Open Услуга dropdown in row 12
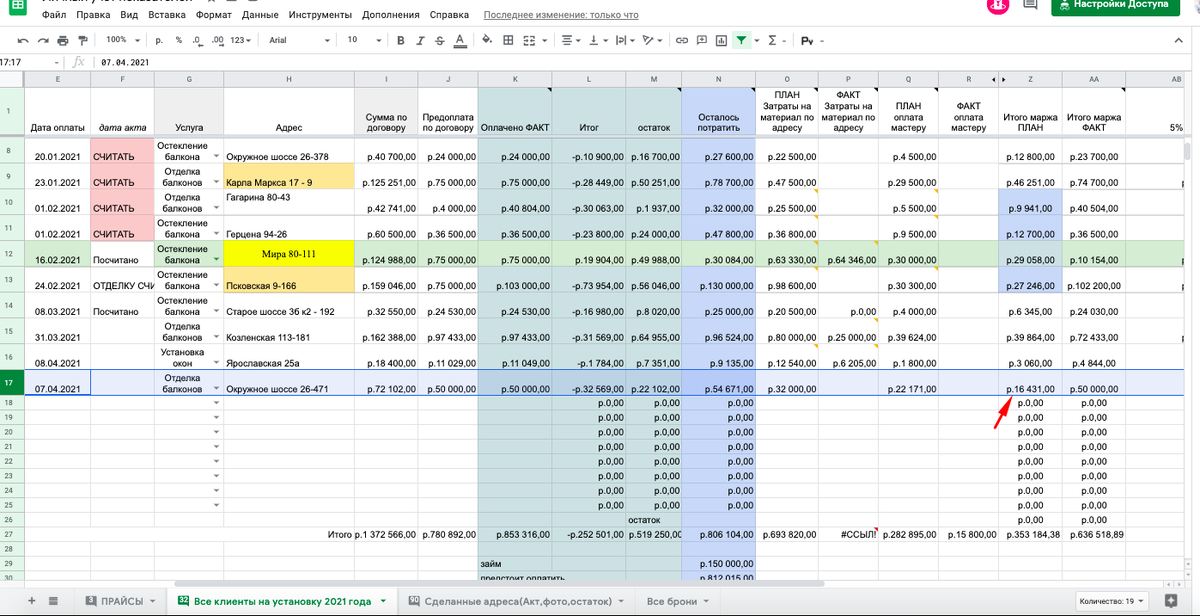Screen dimensions: 1200x616 (x=217, y=259)
